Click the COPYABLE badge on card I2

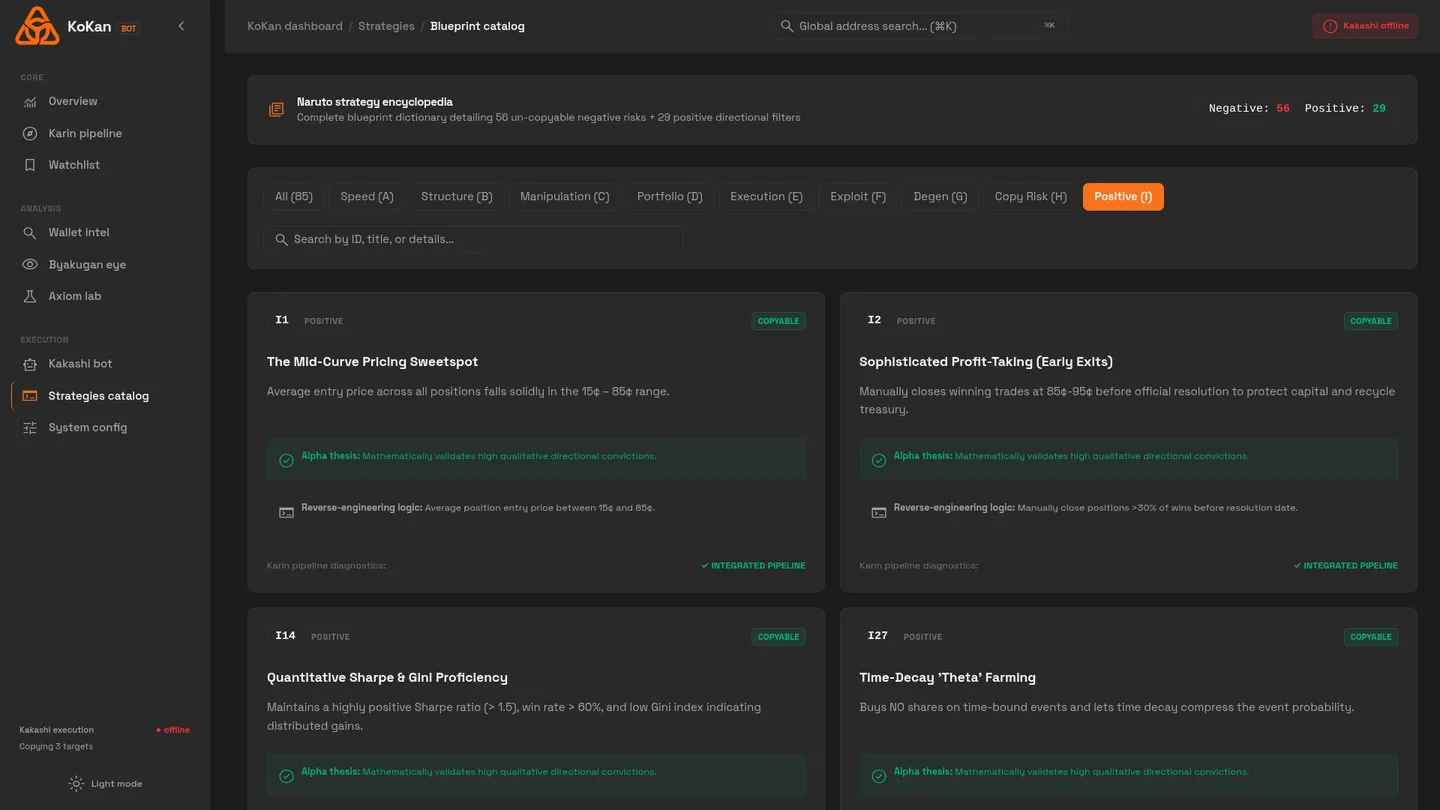tap(1371, 321)
